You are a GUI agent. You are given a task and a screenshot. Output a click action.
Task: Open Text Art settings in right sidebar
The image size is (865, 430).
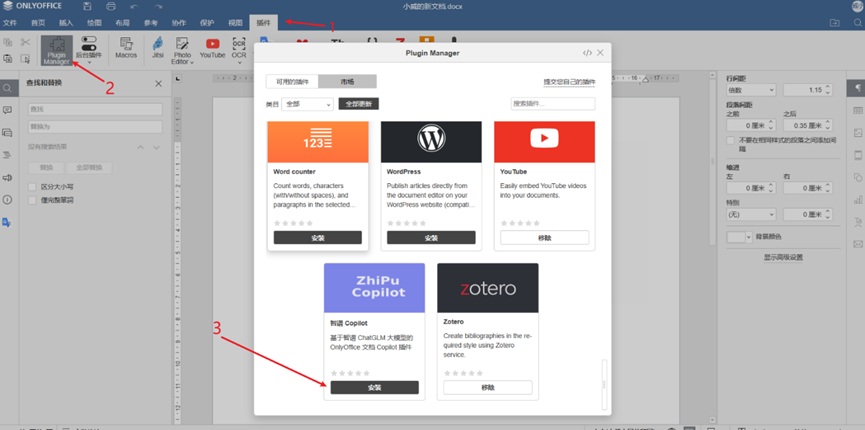[857, 221]
